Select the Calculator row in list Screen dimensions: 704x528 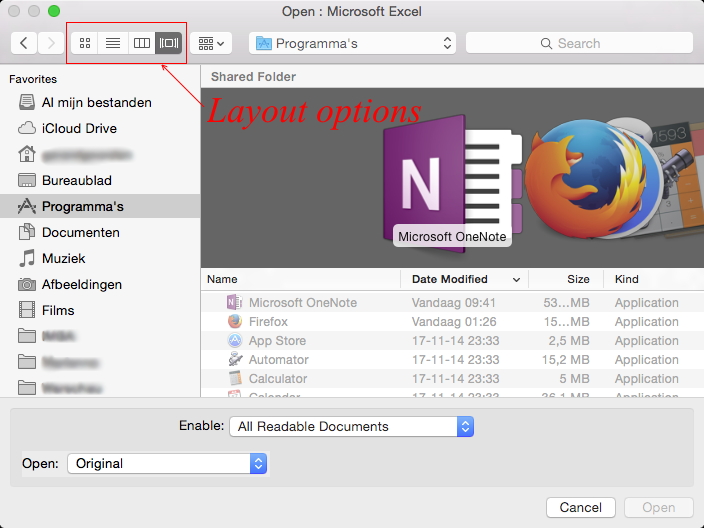[x=452, y=378]
